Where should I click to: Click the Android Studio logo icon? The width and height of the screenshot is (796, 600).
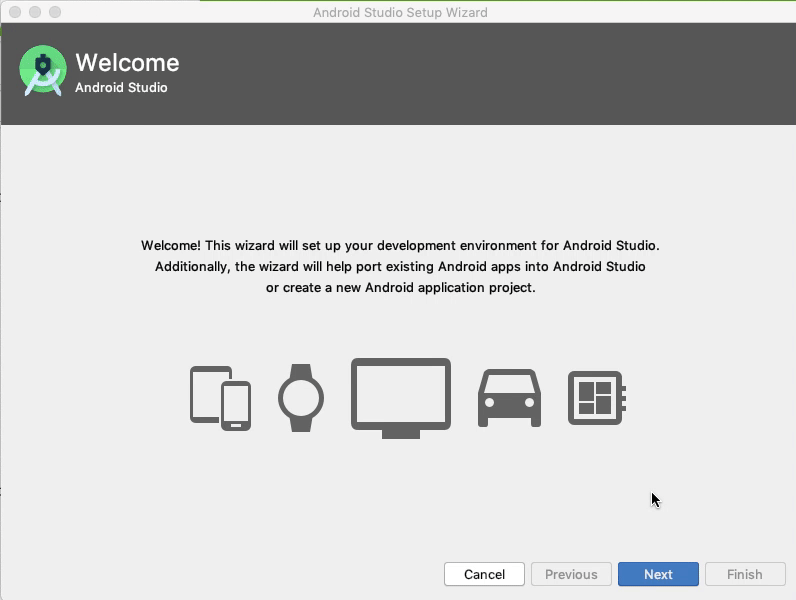tap(43, 71)
